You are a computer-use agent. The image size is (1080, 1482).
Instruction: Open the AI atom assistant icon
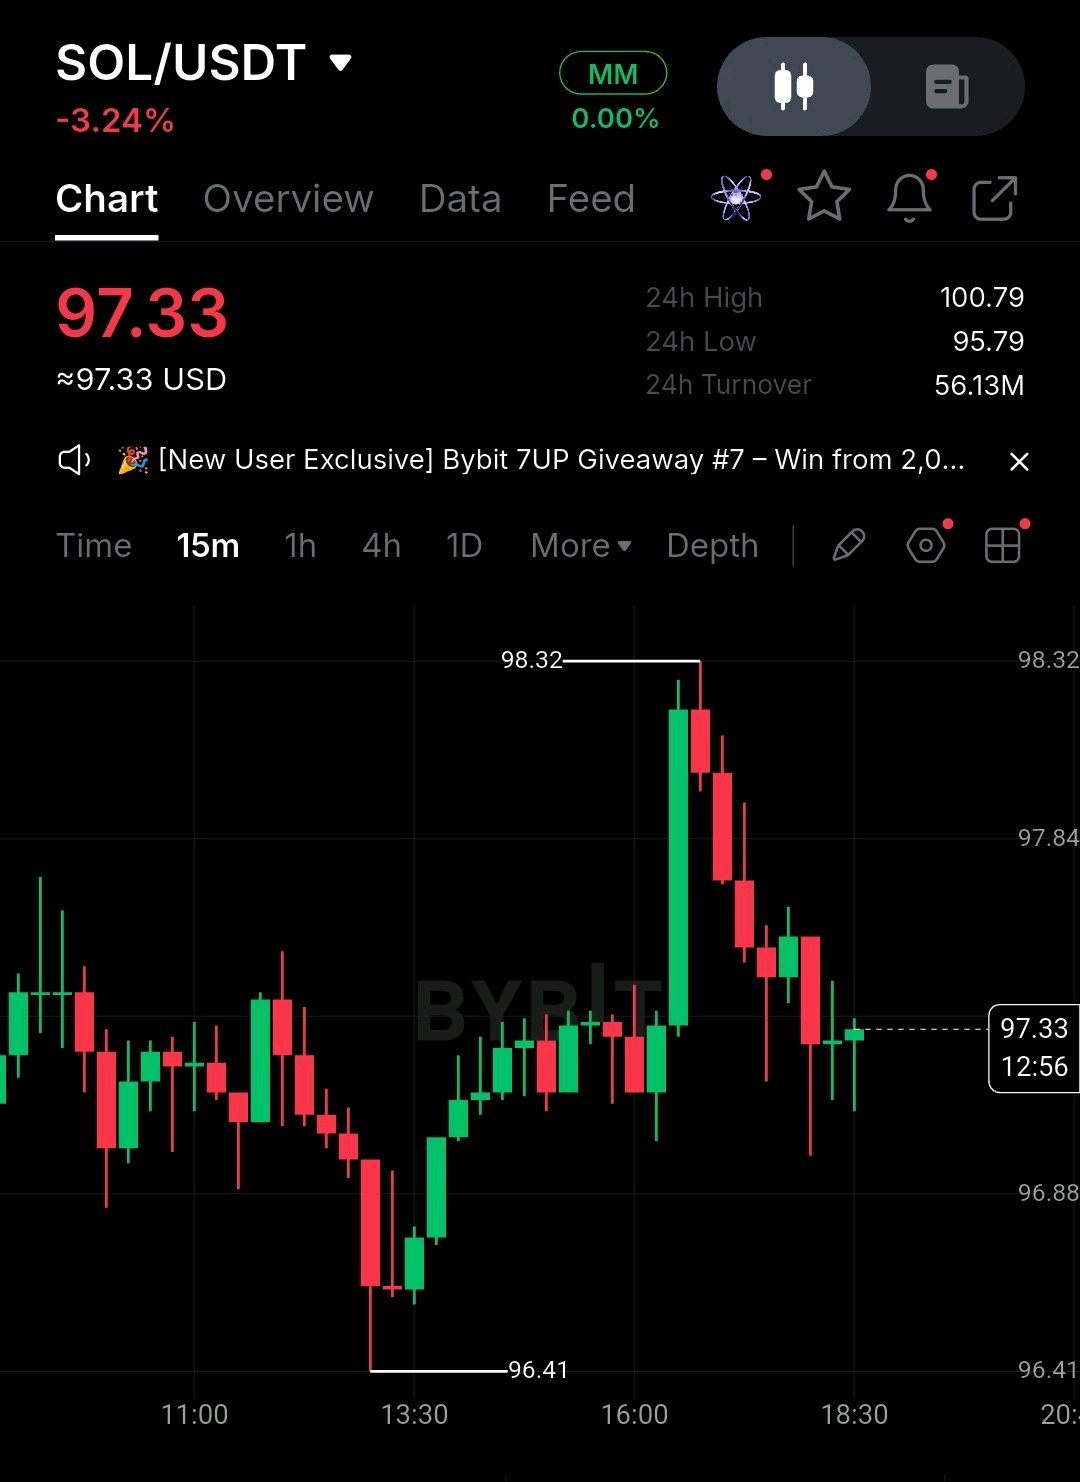(x=736, y=197)
